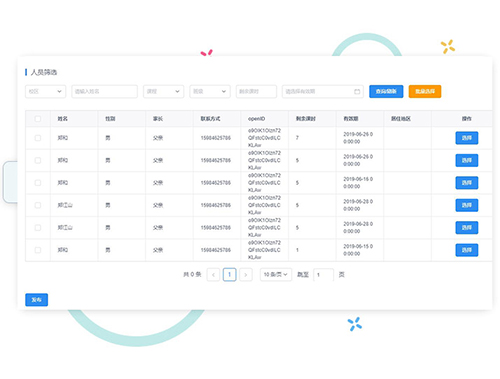Check the row dated 2019-06-15
The height and width of the screenshot is (379, 500).
pyautogui.click(x=38, y=250)
